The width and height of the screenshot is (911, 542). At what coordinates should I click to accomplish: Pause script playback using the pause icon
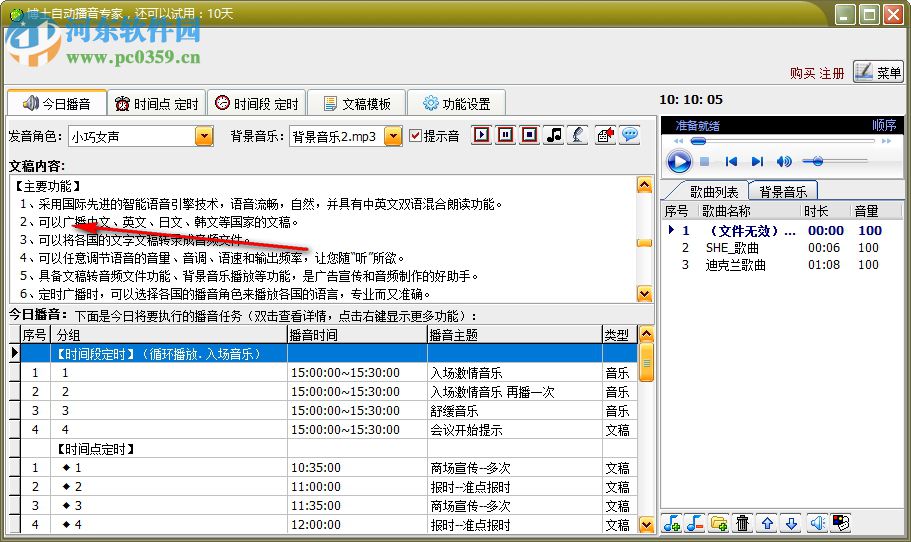pyautogui.click(x=505, y=135)
